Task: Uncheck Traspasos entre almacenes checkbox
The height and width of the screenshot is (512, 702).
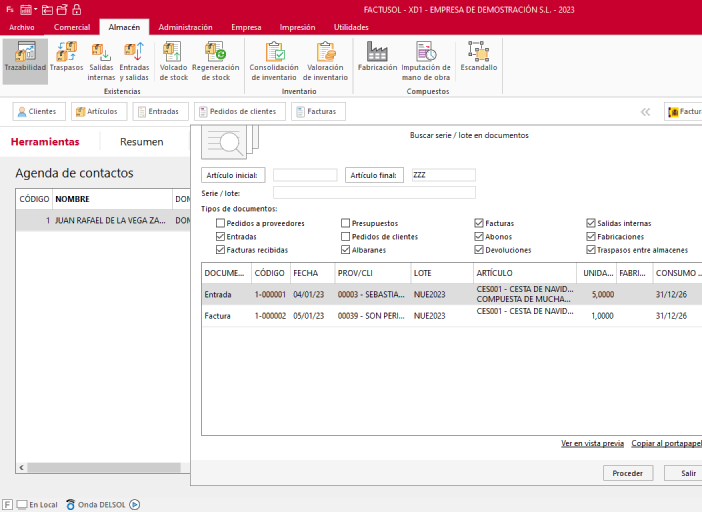Action: pos(591,250)
